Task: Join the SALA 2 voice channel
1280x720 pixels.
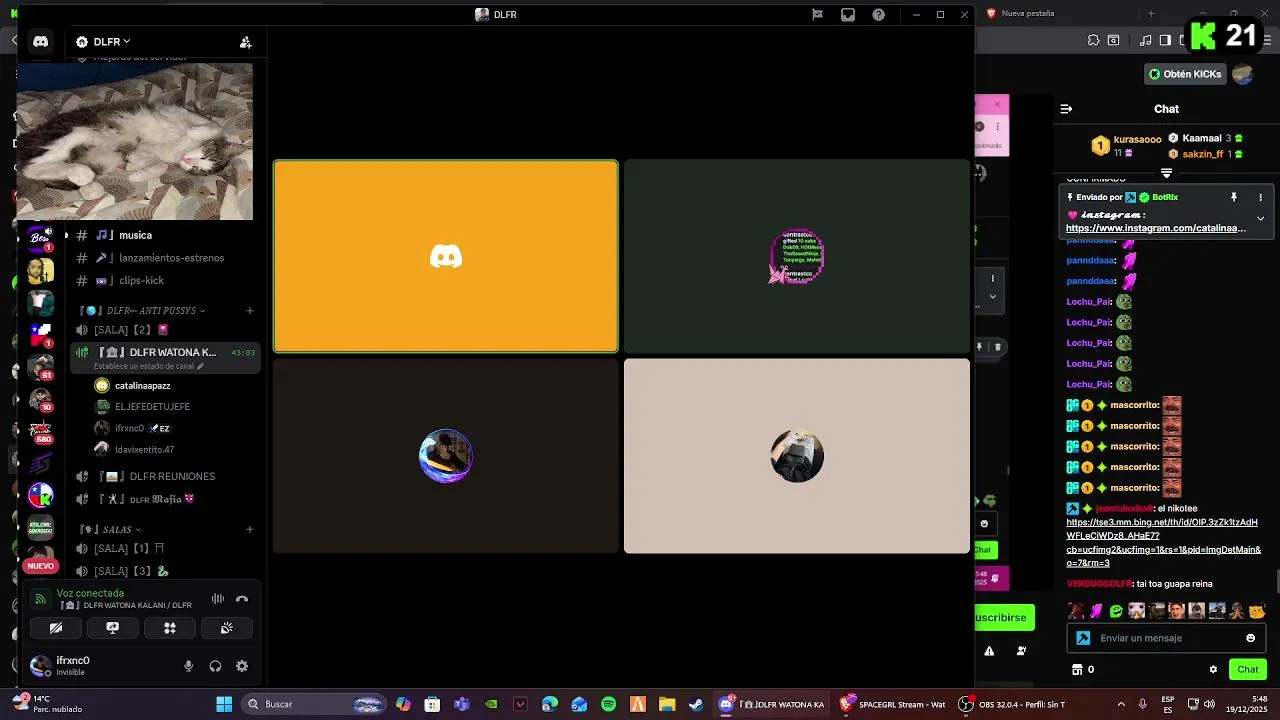Action: [x=165, y=330]
